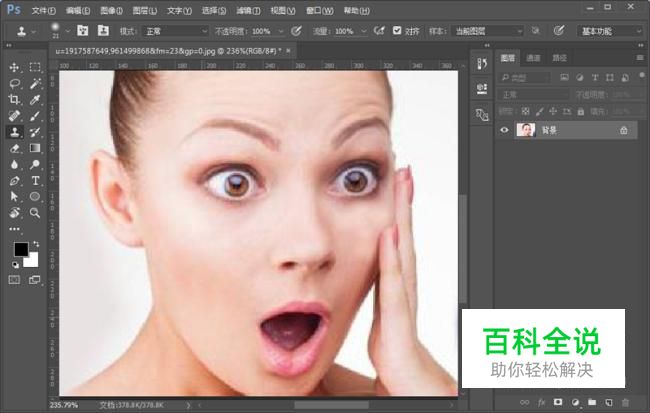Change the screen mode icon

35,280
